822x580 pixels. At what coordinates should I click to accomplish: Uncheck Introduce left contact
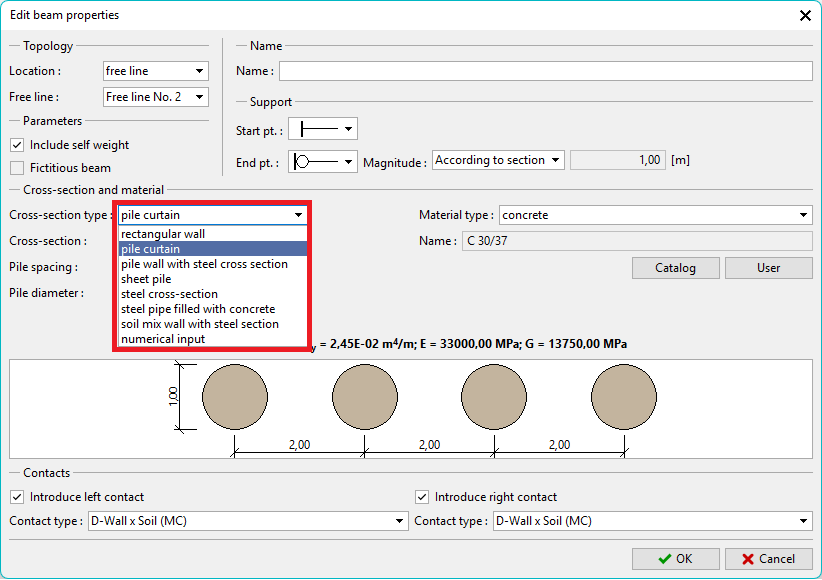point(17,497)
